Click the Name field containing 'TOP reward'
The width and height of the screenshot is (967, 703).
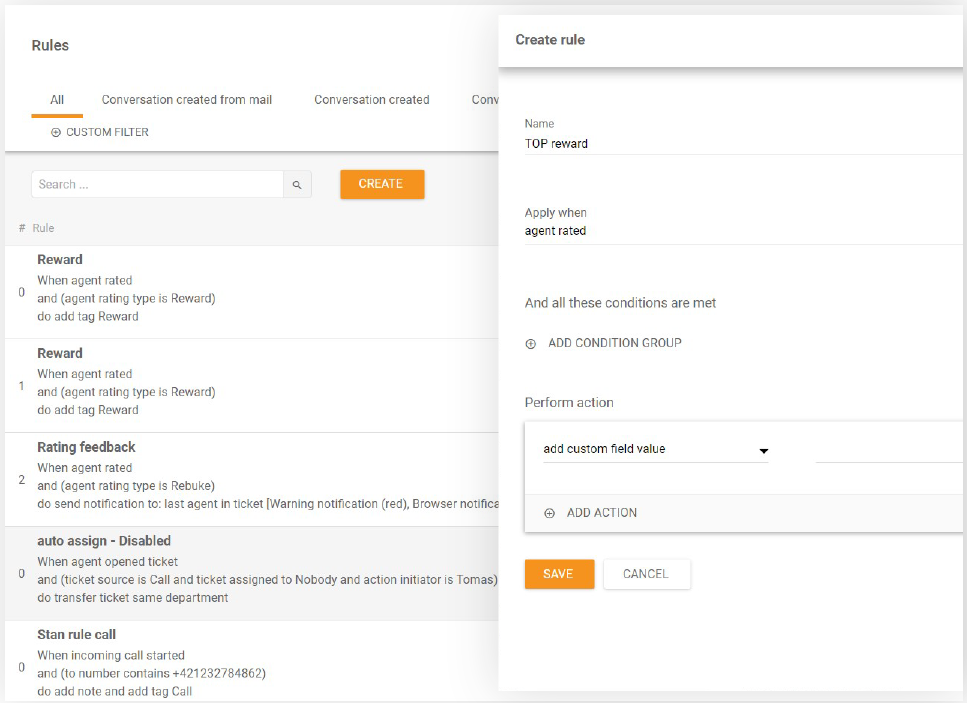point(743,144)
